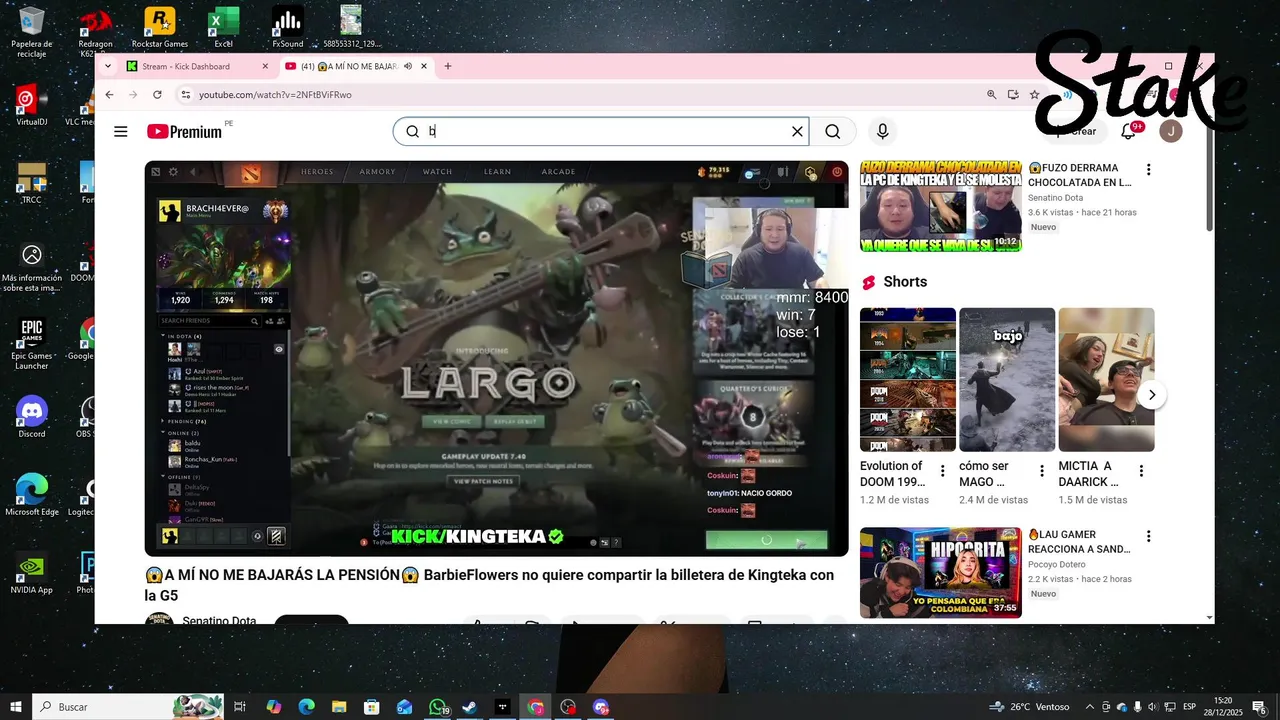Open NVIDIA App desktop icon

pos(32,573)
